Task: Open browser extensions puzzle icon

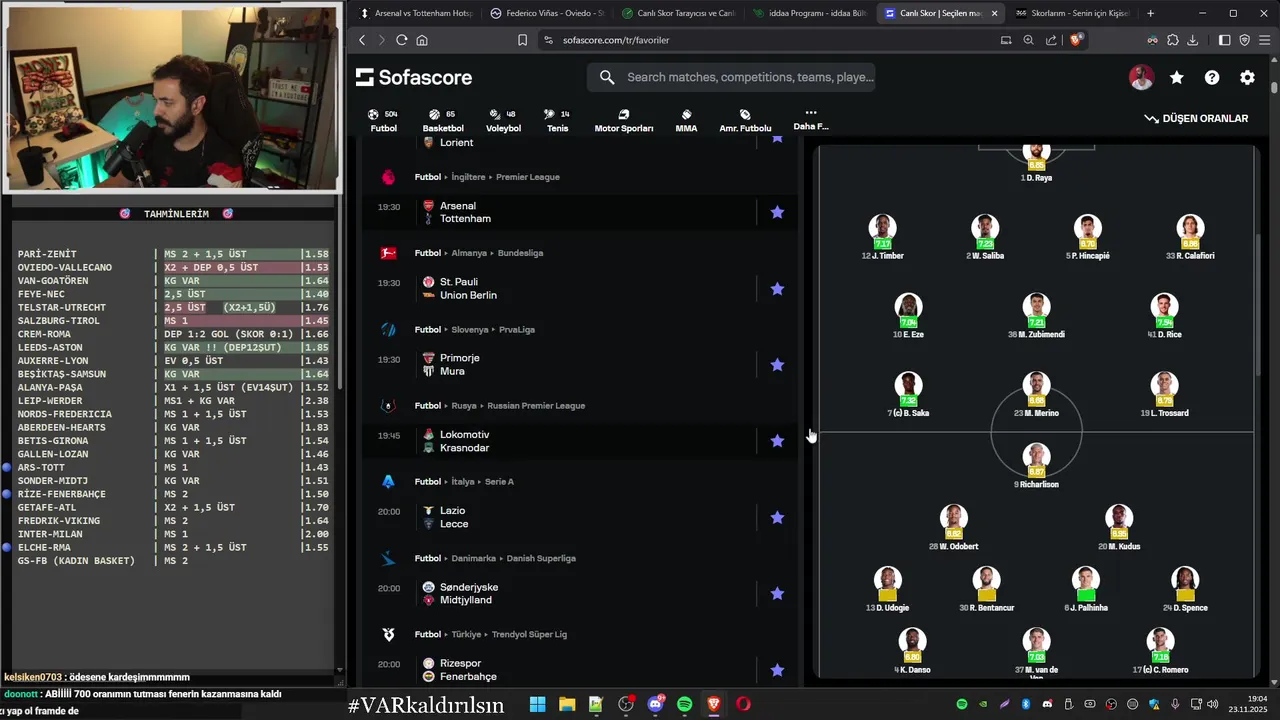Action: click(1172, 40)
